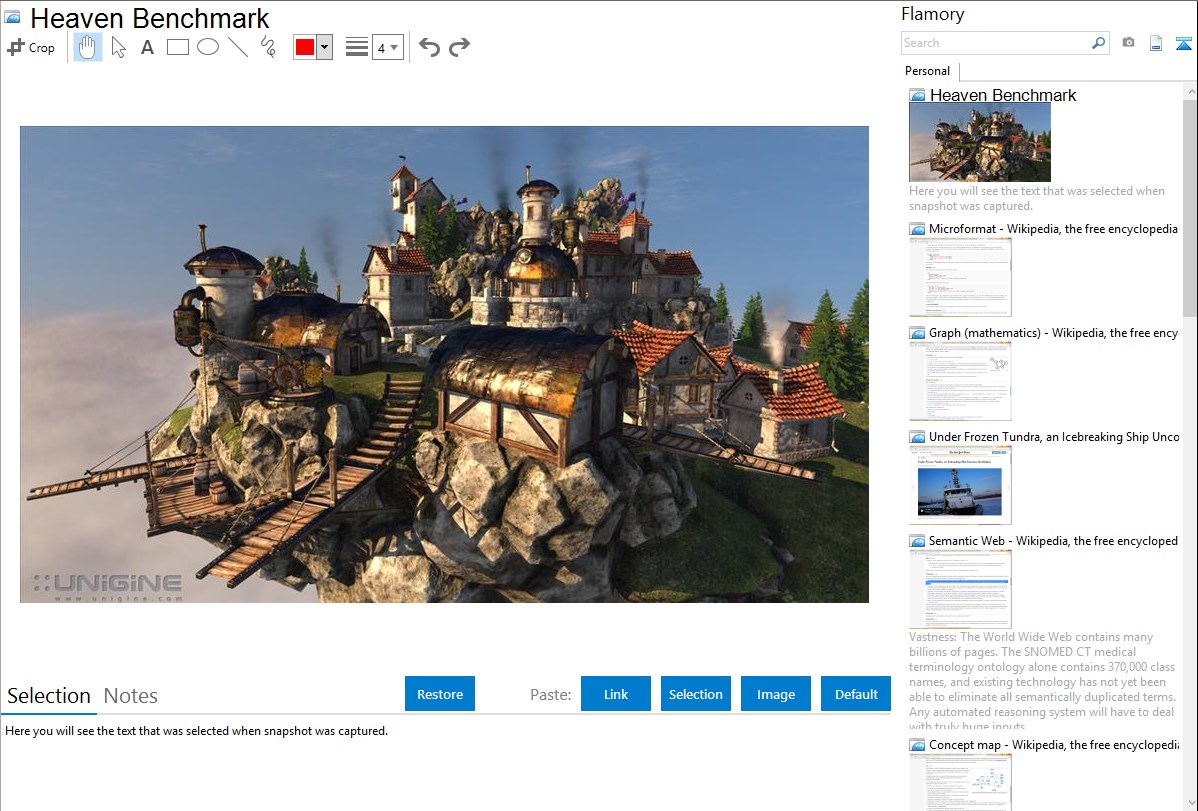Open Heaven Benchmark snapshot thumbnail in sidebar

[979, 143]
